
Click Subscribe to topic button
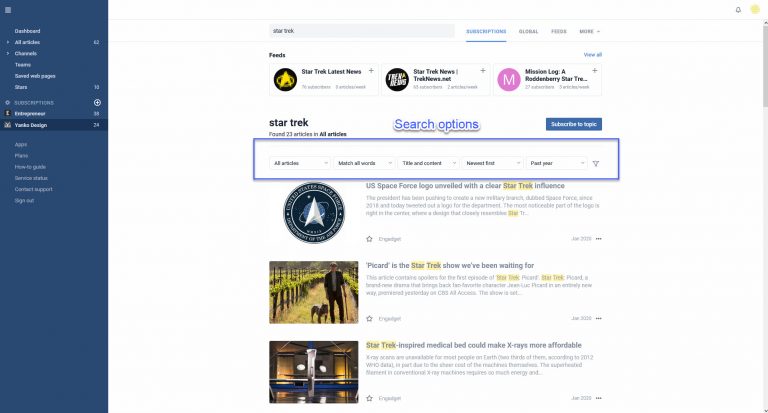tap(574, 124)
